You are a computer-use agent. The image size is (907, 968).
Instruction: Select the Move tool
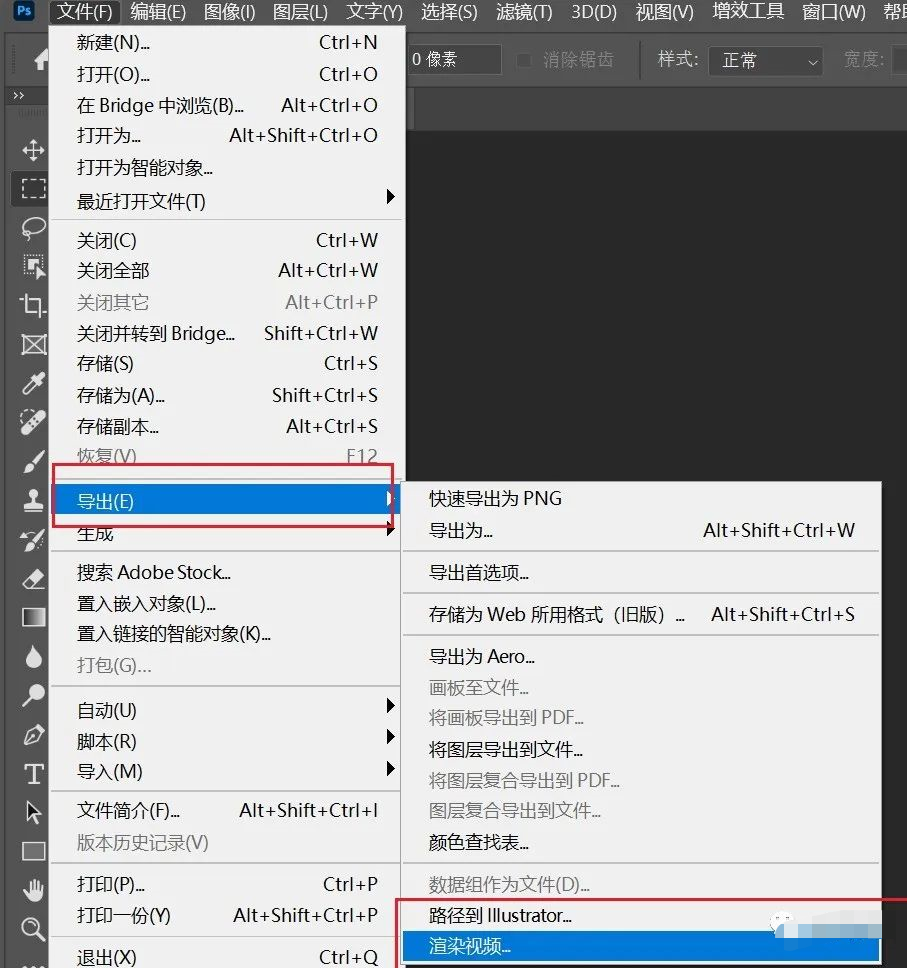pyautogui.click(x=33, y=150)
